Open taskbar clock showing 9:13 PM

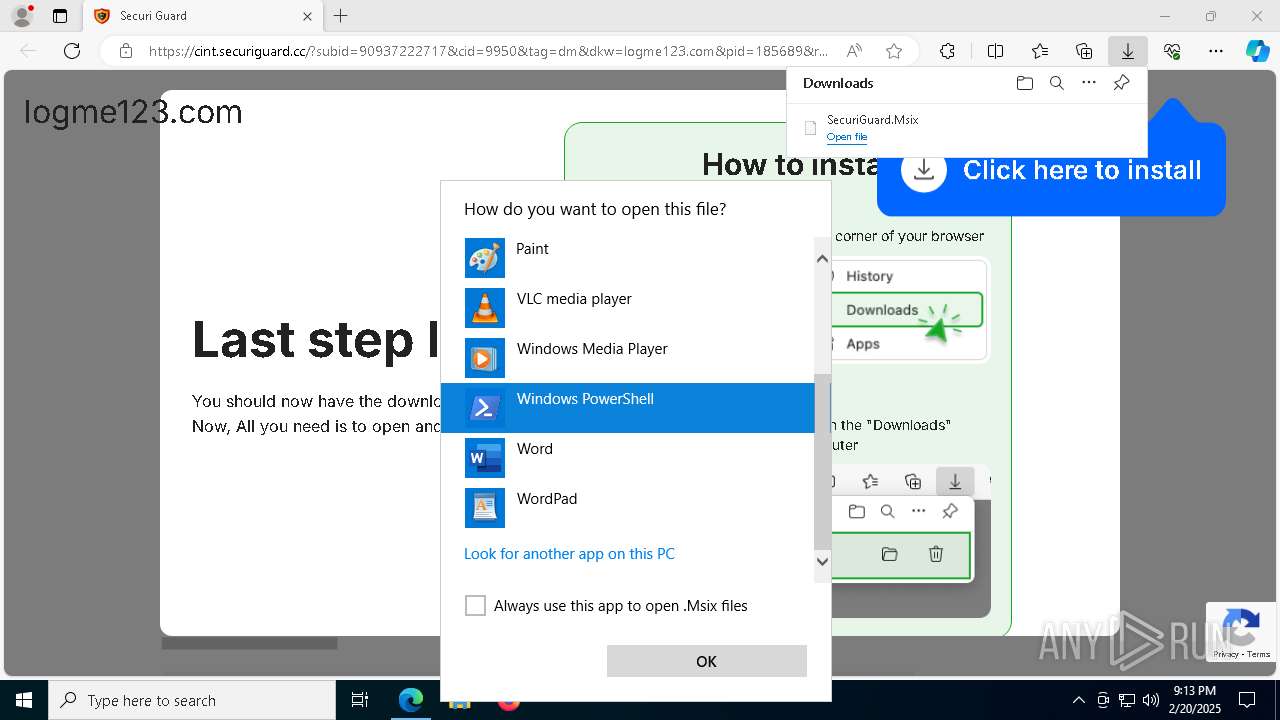[x=1194, y=700]
